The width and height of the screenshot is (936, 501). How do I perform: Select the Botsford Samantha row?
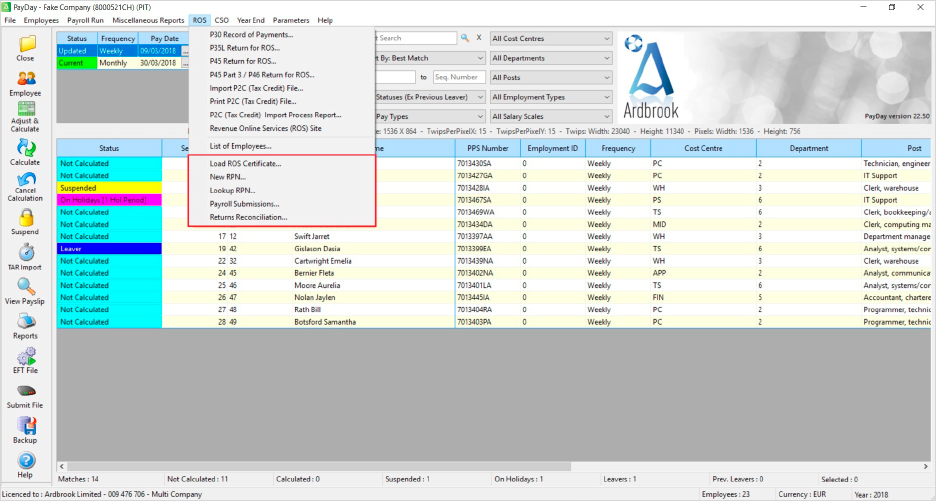click(x=494, y=322)
